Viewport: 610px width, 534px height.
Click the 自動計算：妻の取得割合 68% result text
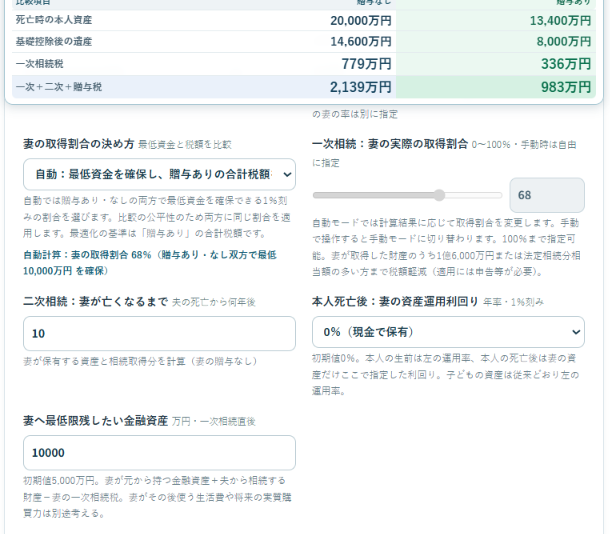coord(150,263)
